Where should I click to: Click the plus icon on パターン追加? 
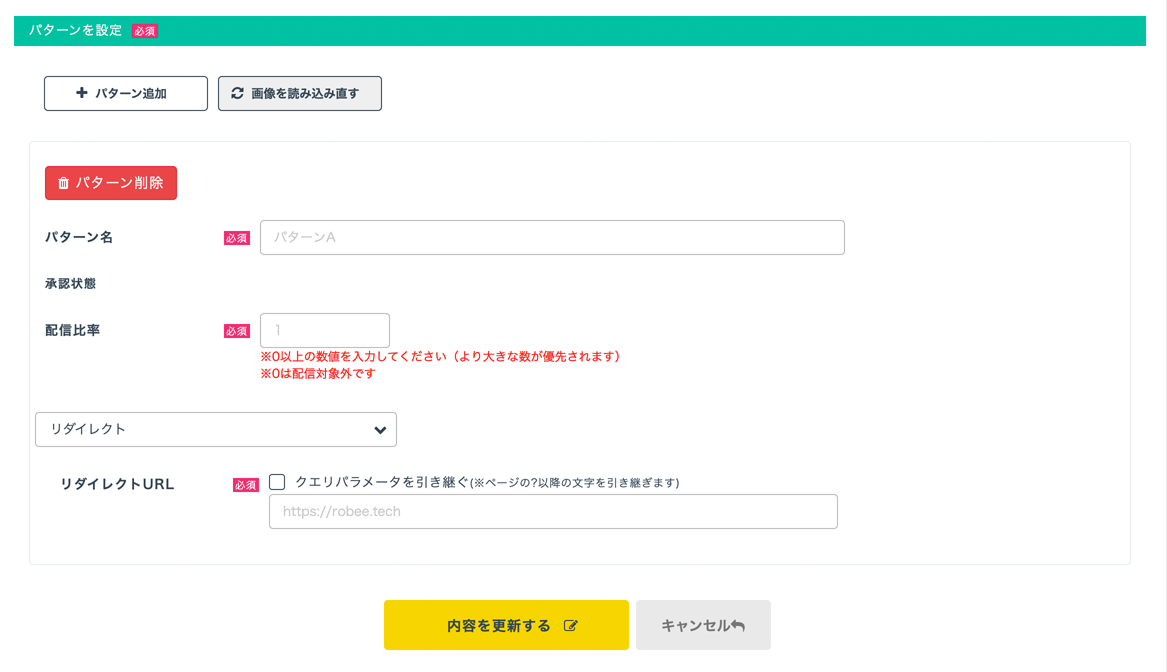[82, 94]
